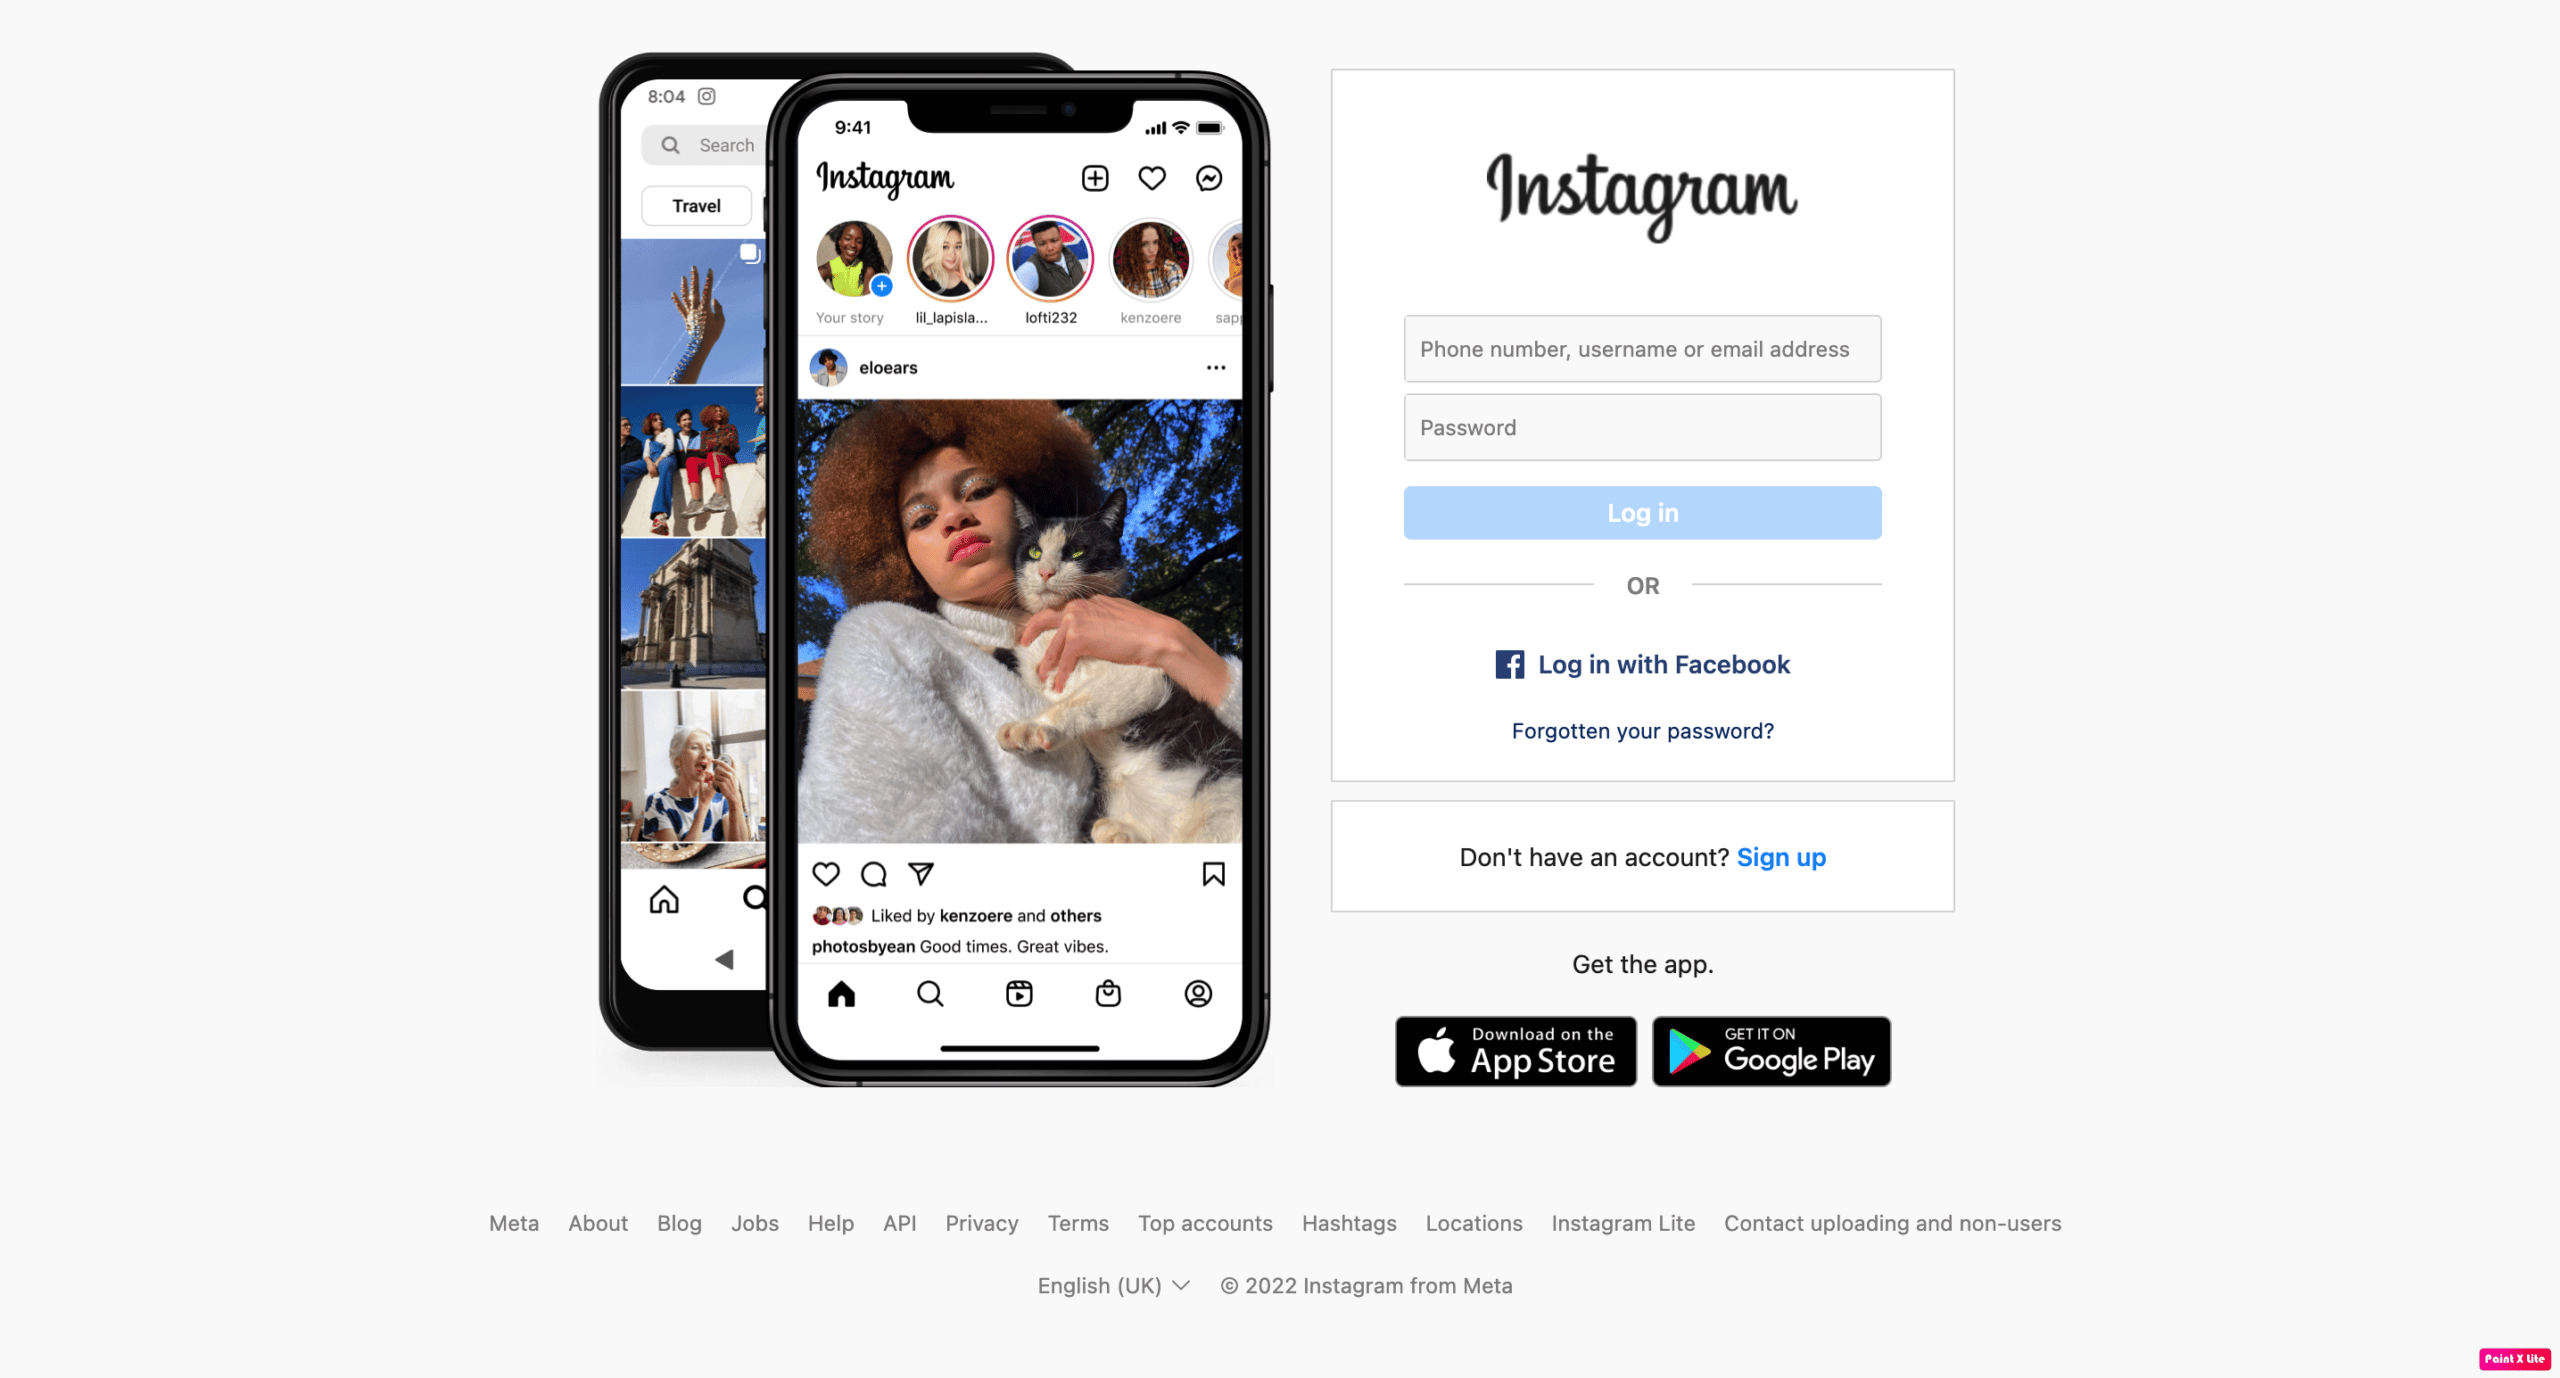Screen dimensions: 2560x1378
Task: Click the Instagram logo icon
Action: tap(1642, 192)
